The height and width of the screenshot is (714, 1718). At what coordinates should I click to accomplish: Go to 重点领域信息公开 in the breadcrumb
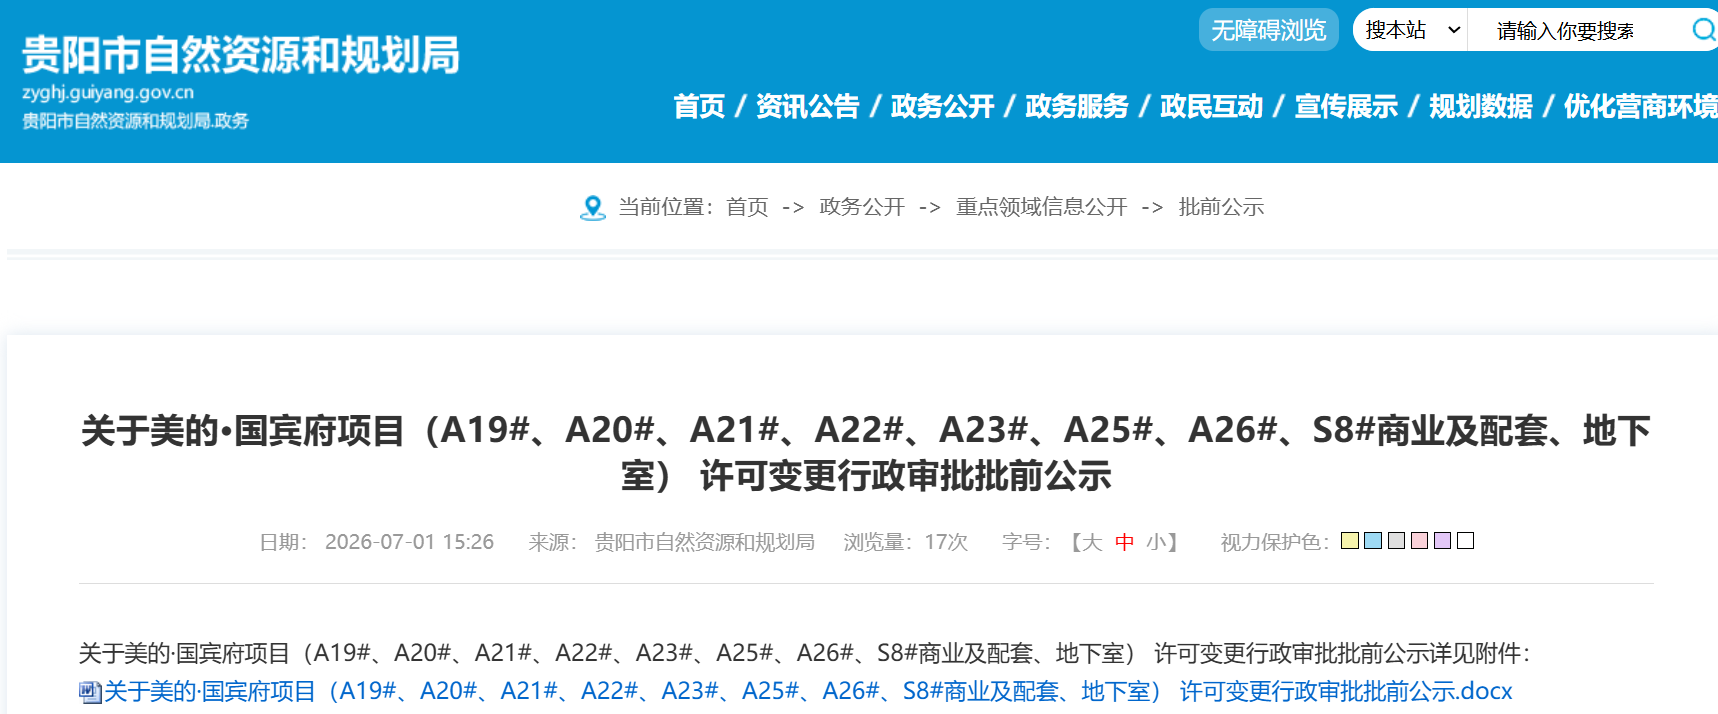point(1041,207)
